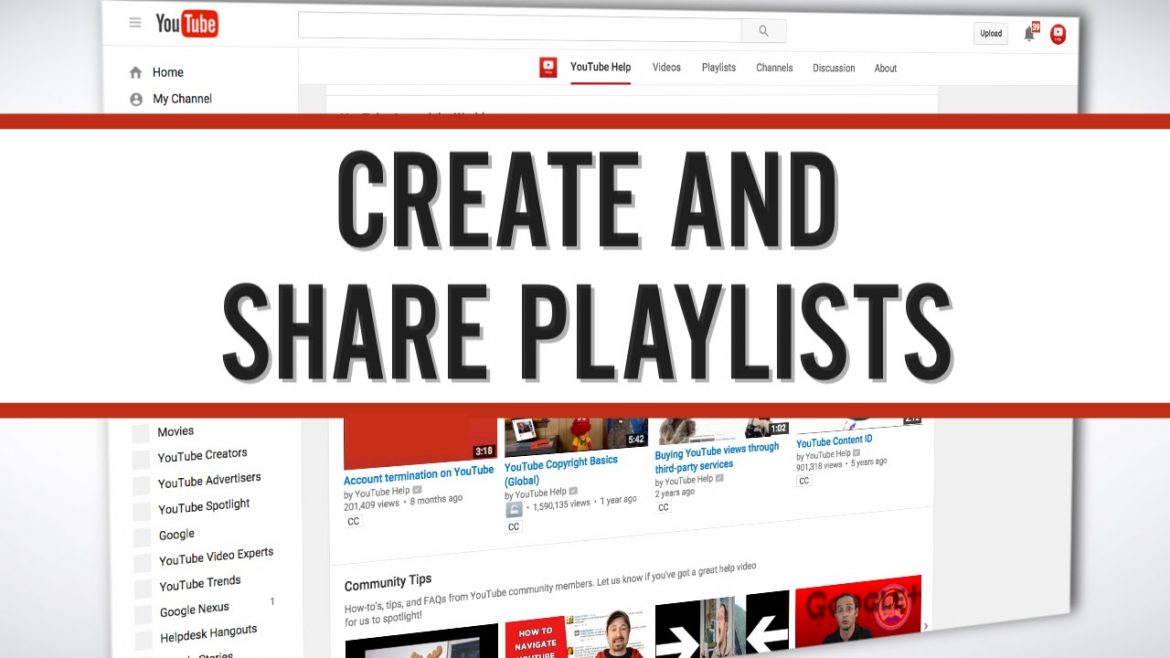The height and width of the screenshot is (658, 1170).
Task: Open Google subscription in sidebar
Action: click(177, 534)
